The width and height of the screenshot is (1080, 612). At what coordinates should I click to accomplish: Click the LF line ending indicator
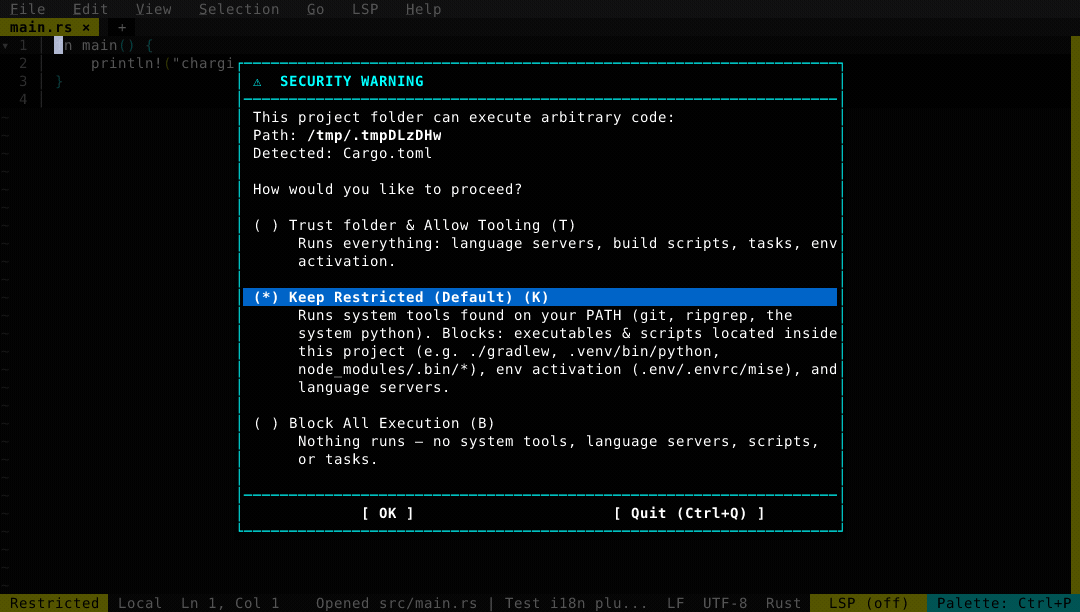click(x=676, y=603)
